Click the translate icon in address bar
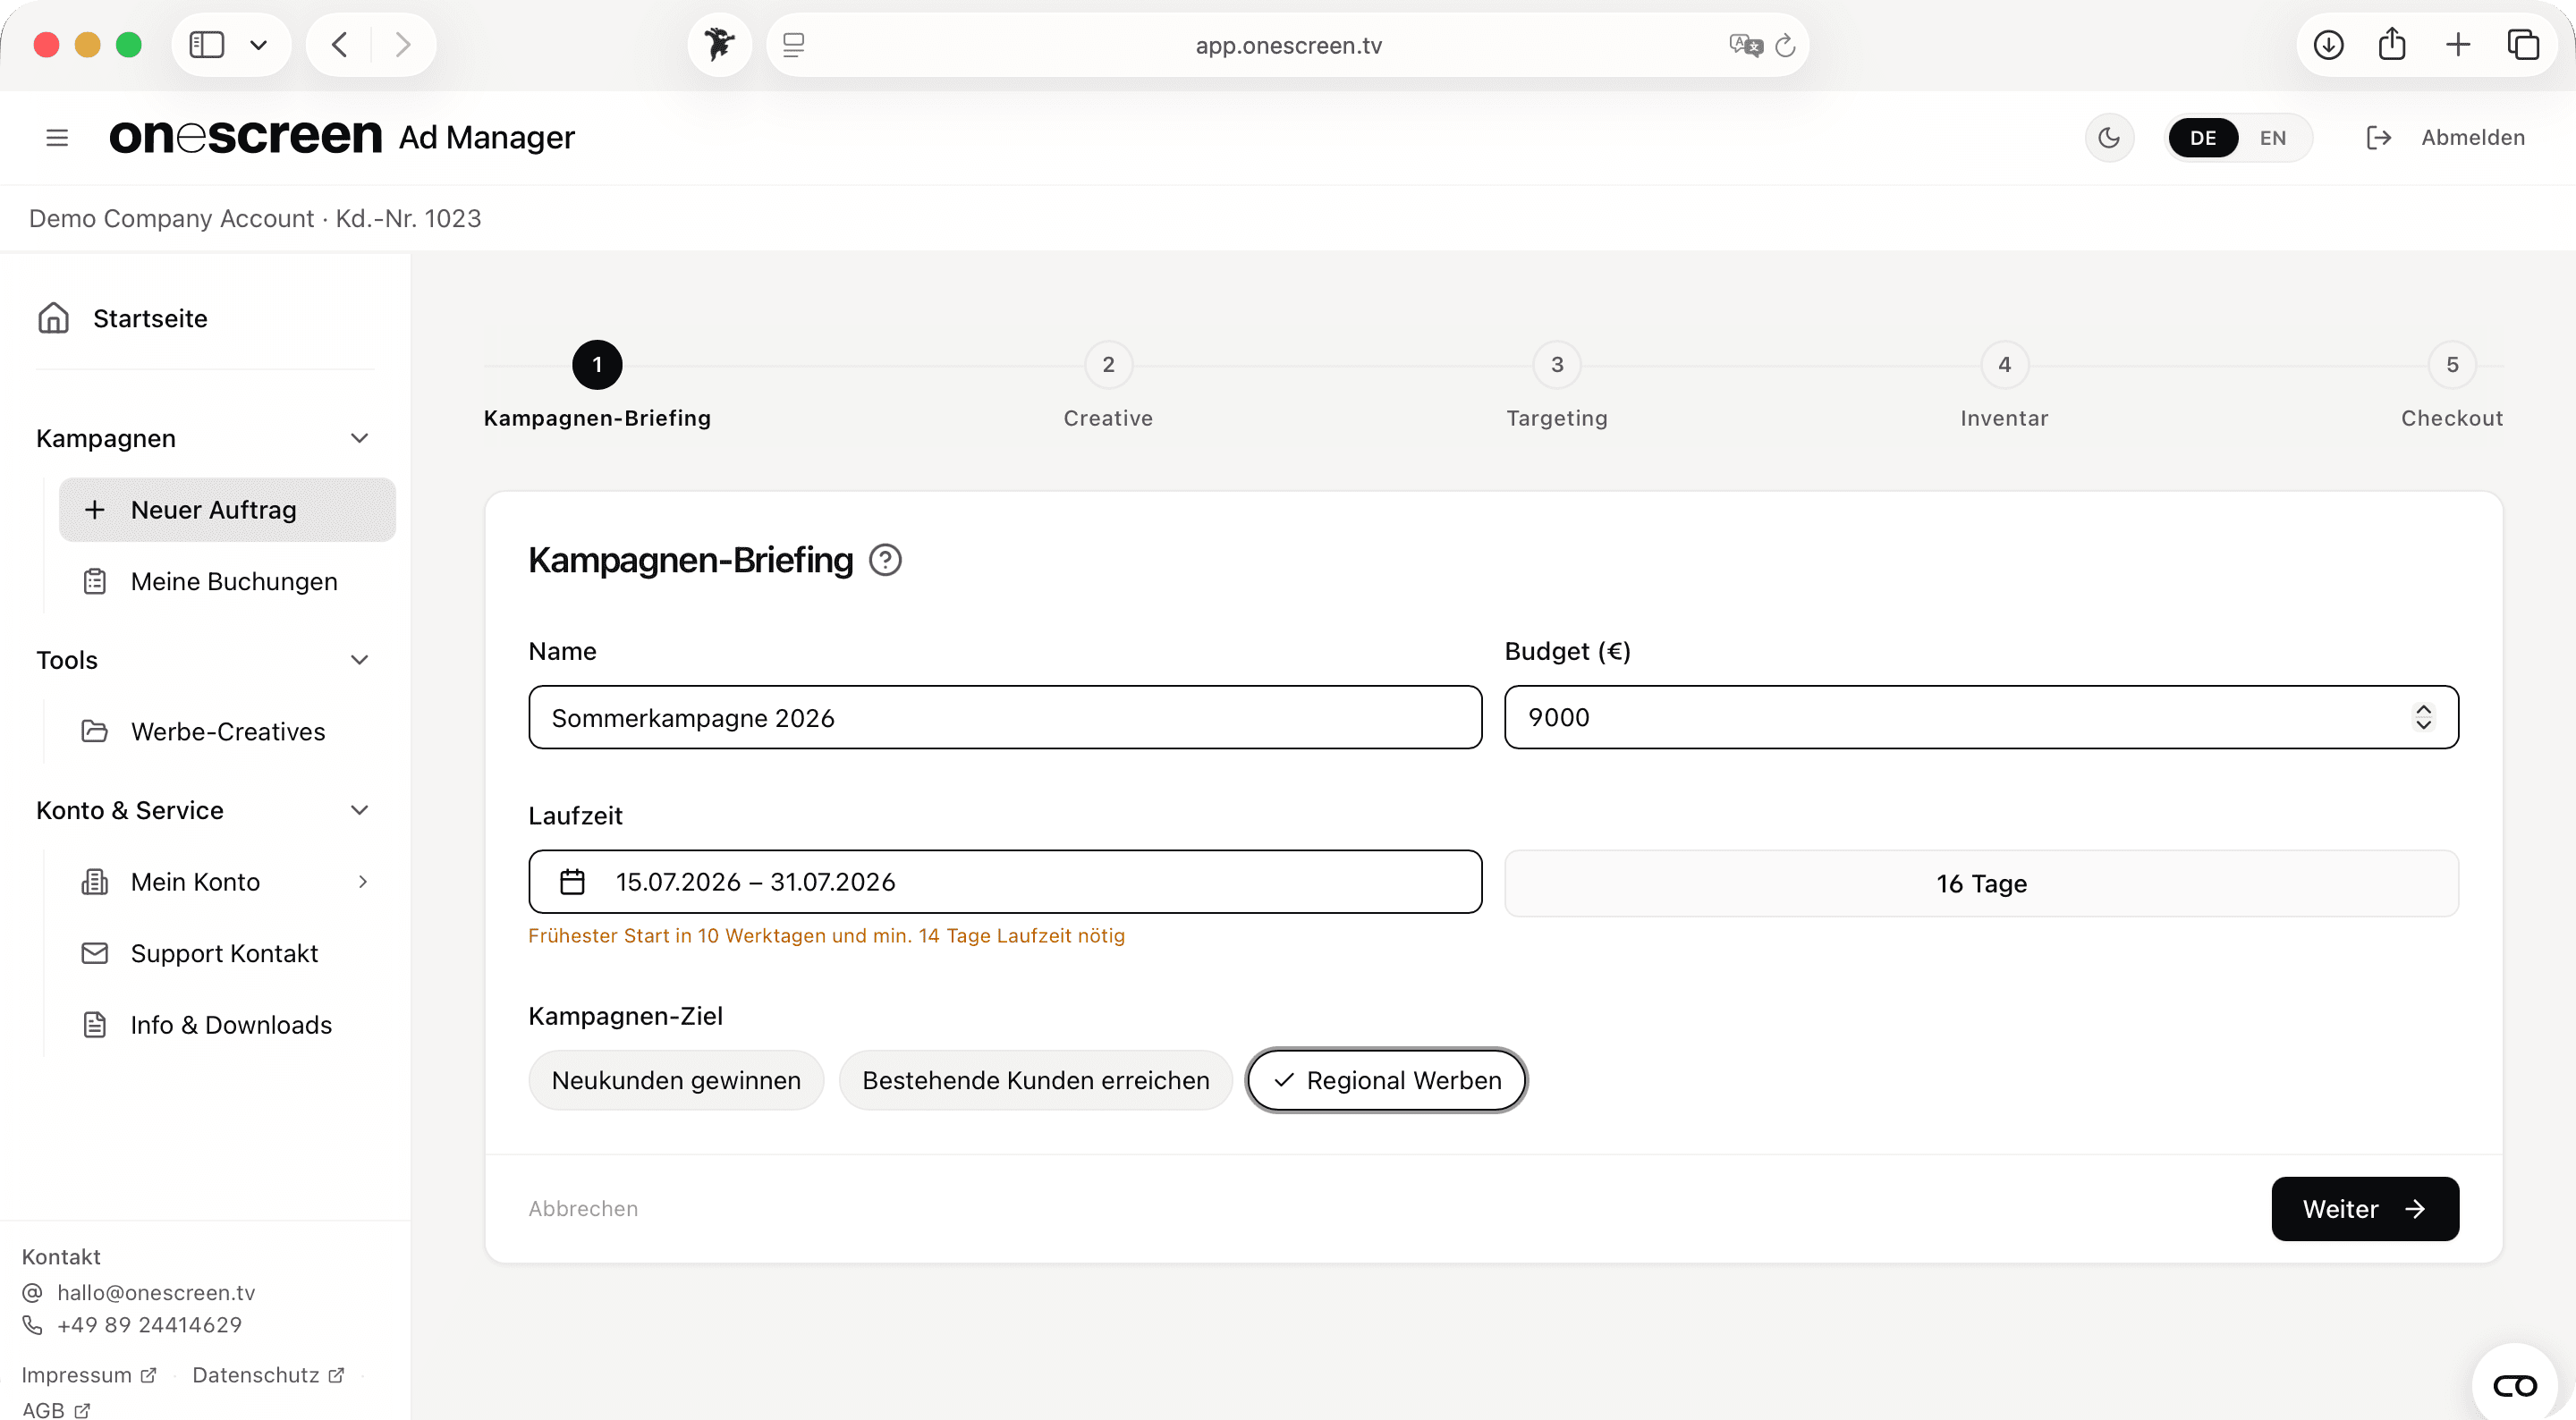 click(x=1745, y=45)
